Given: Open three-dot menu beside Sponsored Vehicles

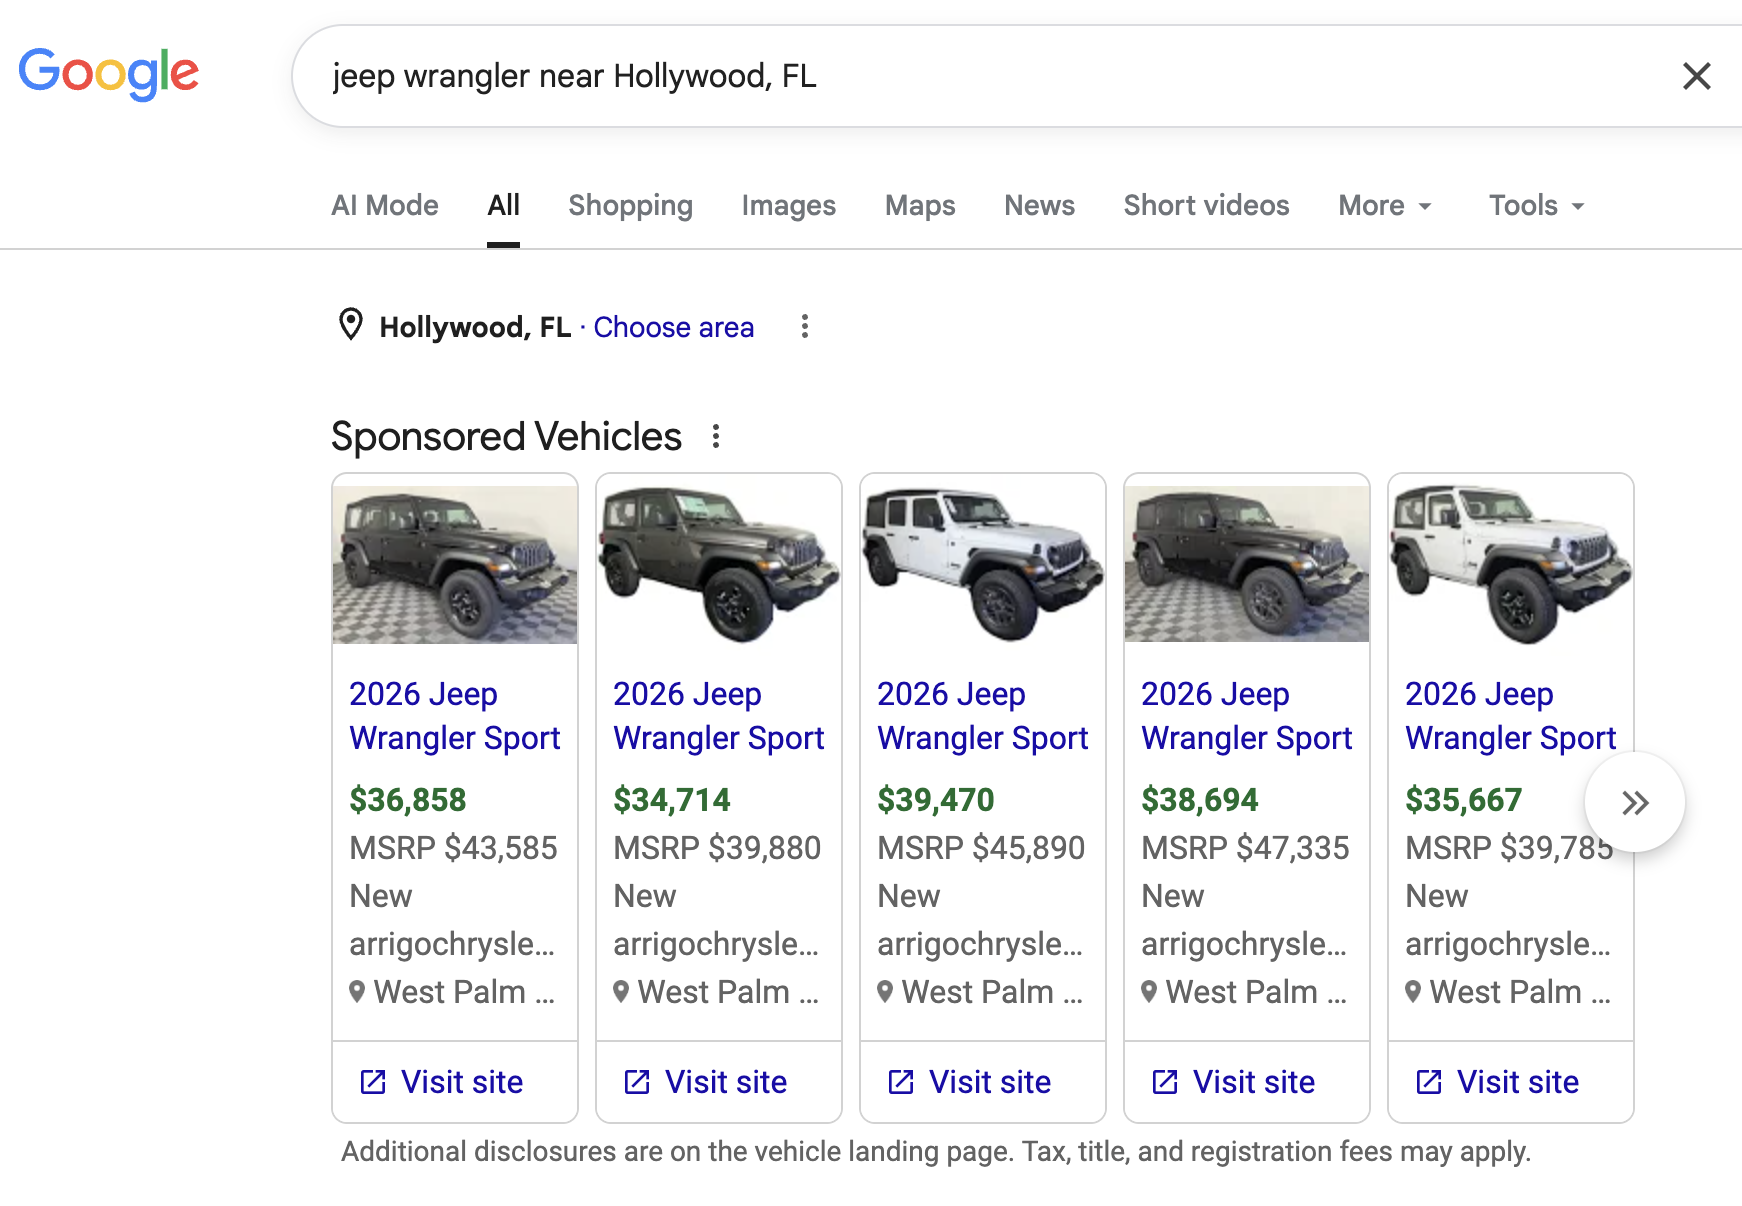Looking at the screenshot, I should coord(716,436).
